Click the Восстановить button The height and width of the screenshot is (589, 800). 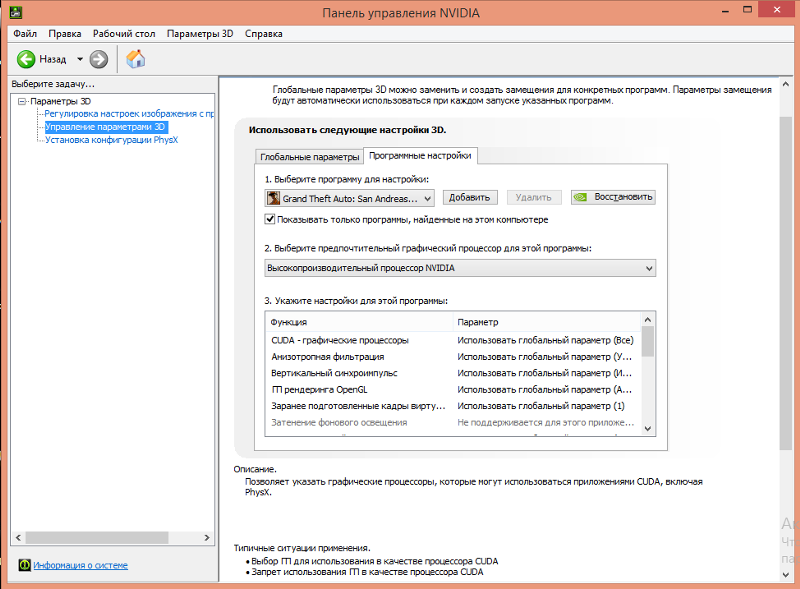(x=613, y=197)
